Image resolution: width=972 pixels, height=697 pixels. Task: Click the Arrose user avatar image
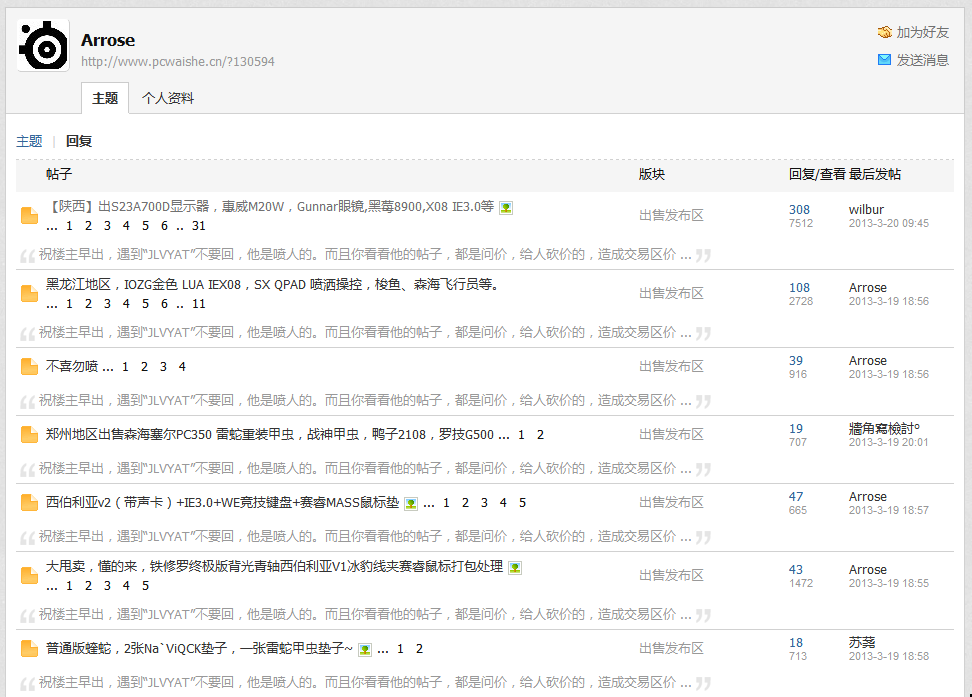[x=43, y=45]
